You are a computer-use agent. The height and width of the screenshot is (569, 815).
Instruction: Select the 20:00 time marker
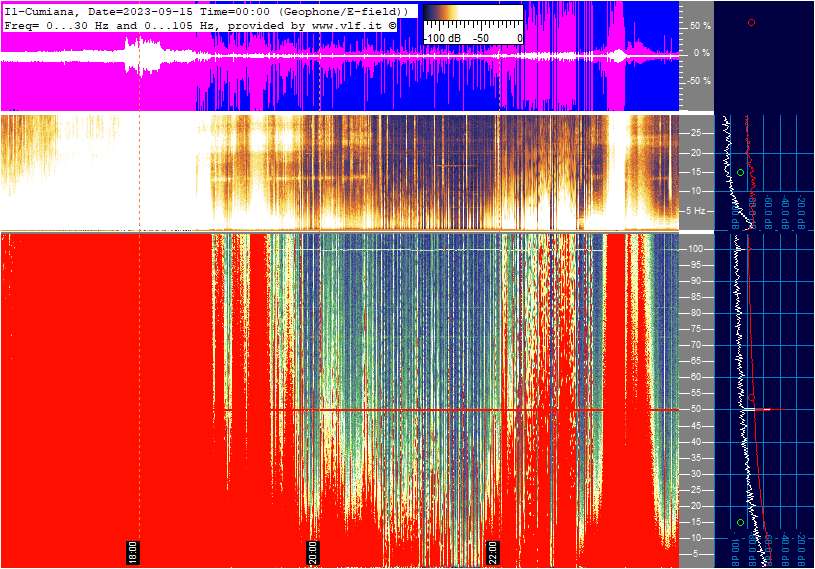(x=313, y=552)
